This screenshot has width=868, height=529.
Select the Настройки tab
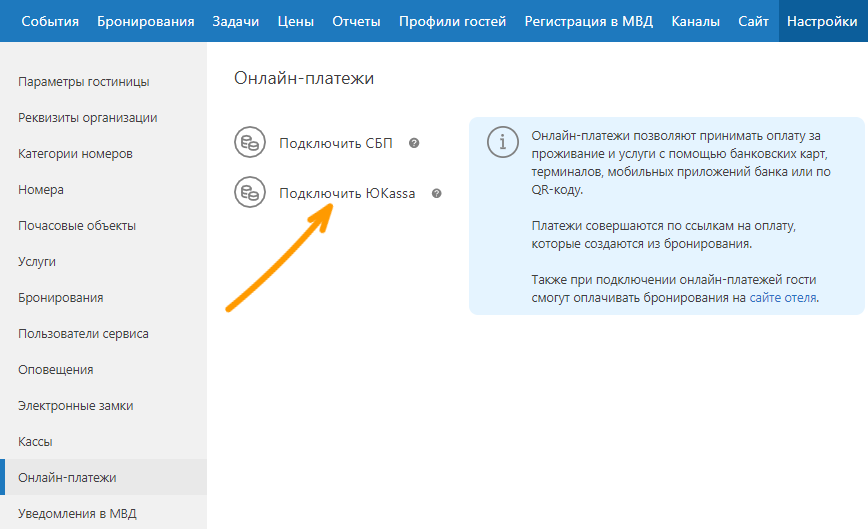tap(822, 22)
